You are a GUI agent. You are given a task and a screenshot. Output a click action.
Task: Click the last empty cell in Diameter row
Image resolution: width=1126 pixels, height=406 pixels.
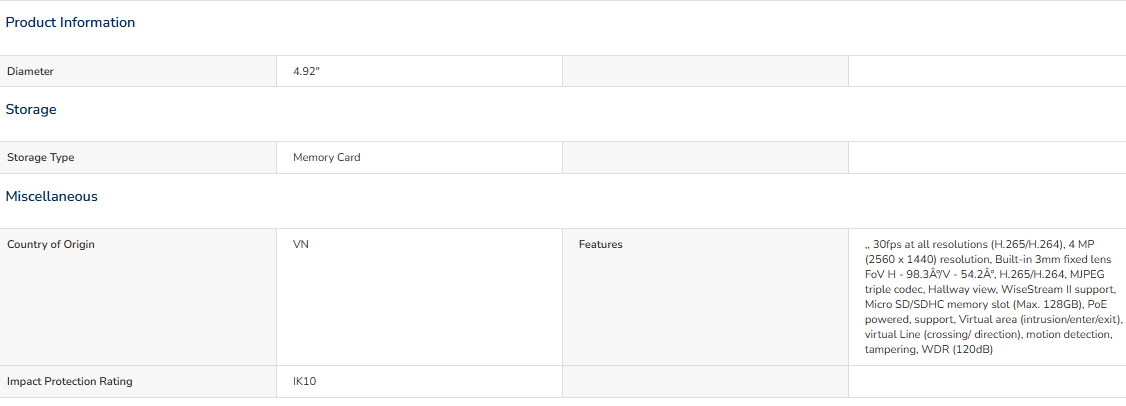pyautogui.click(x=987, y=72)
